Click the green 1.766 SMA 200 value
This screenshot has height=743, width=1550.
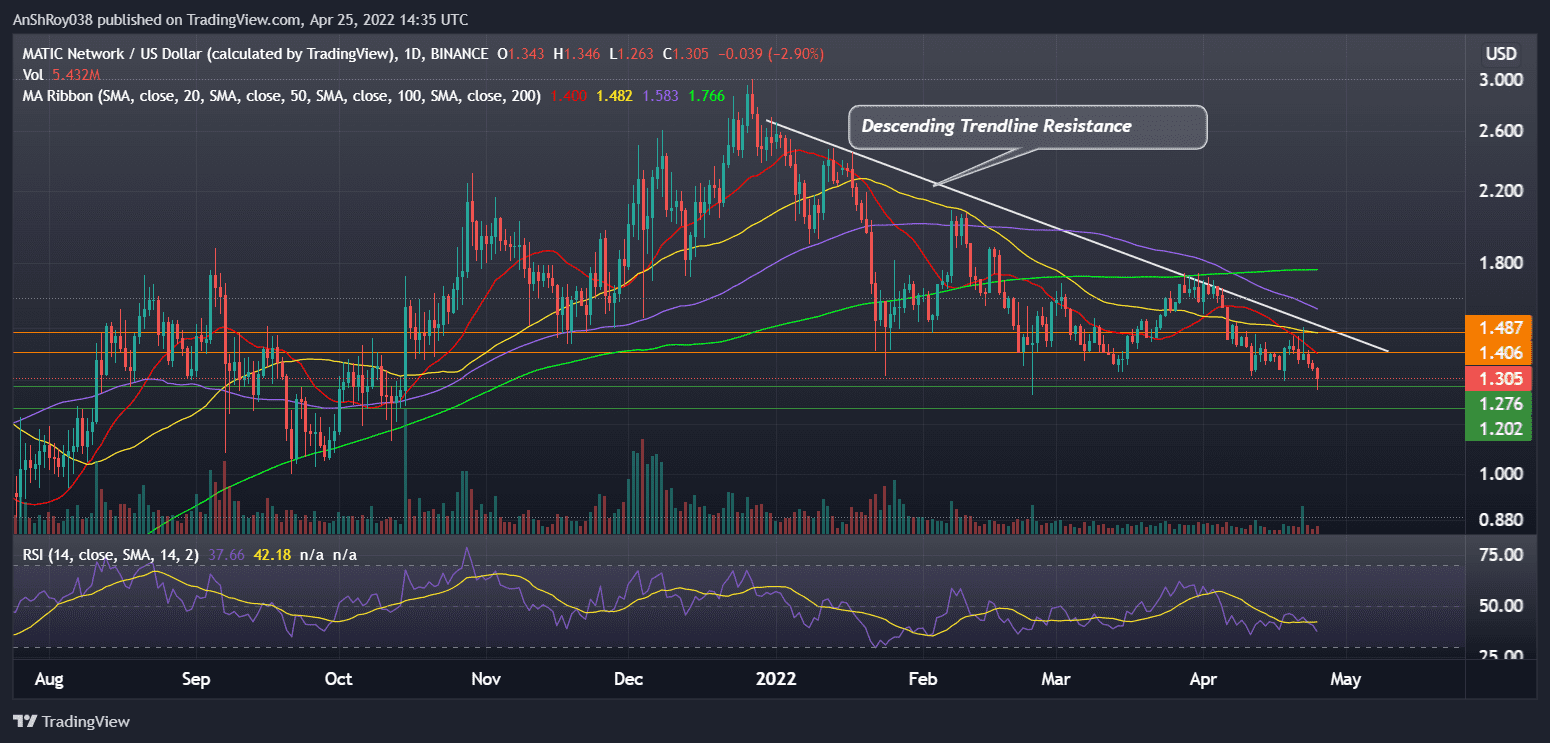(707, 96)
